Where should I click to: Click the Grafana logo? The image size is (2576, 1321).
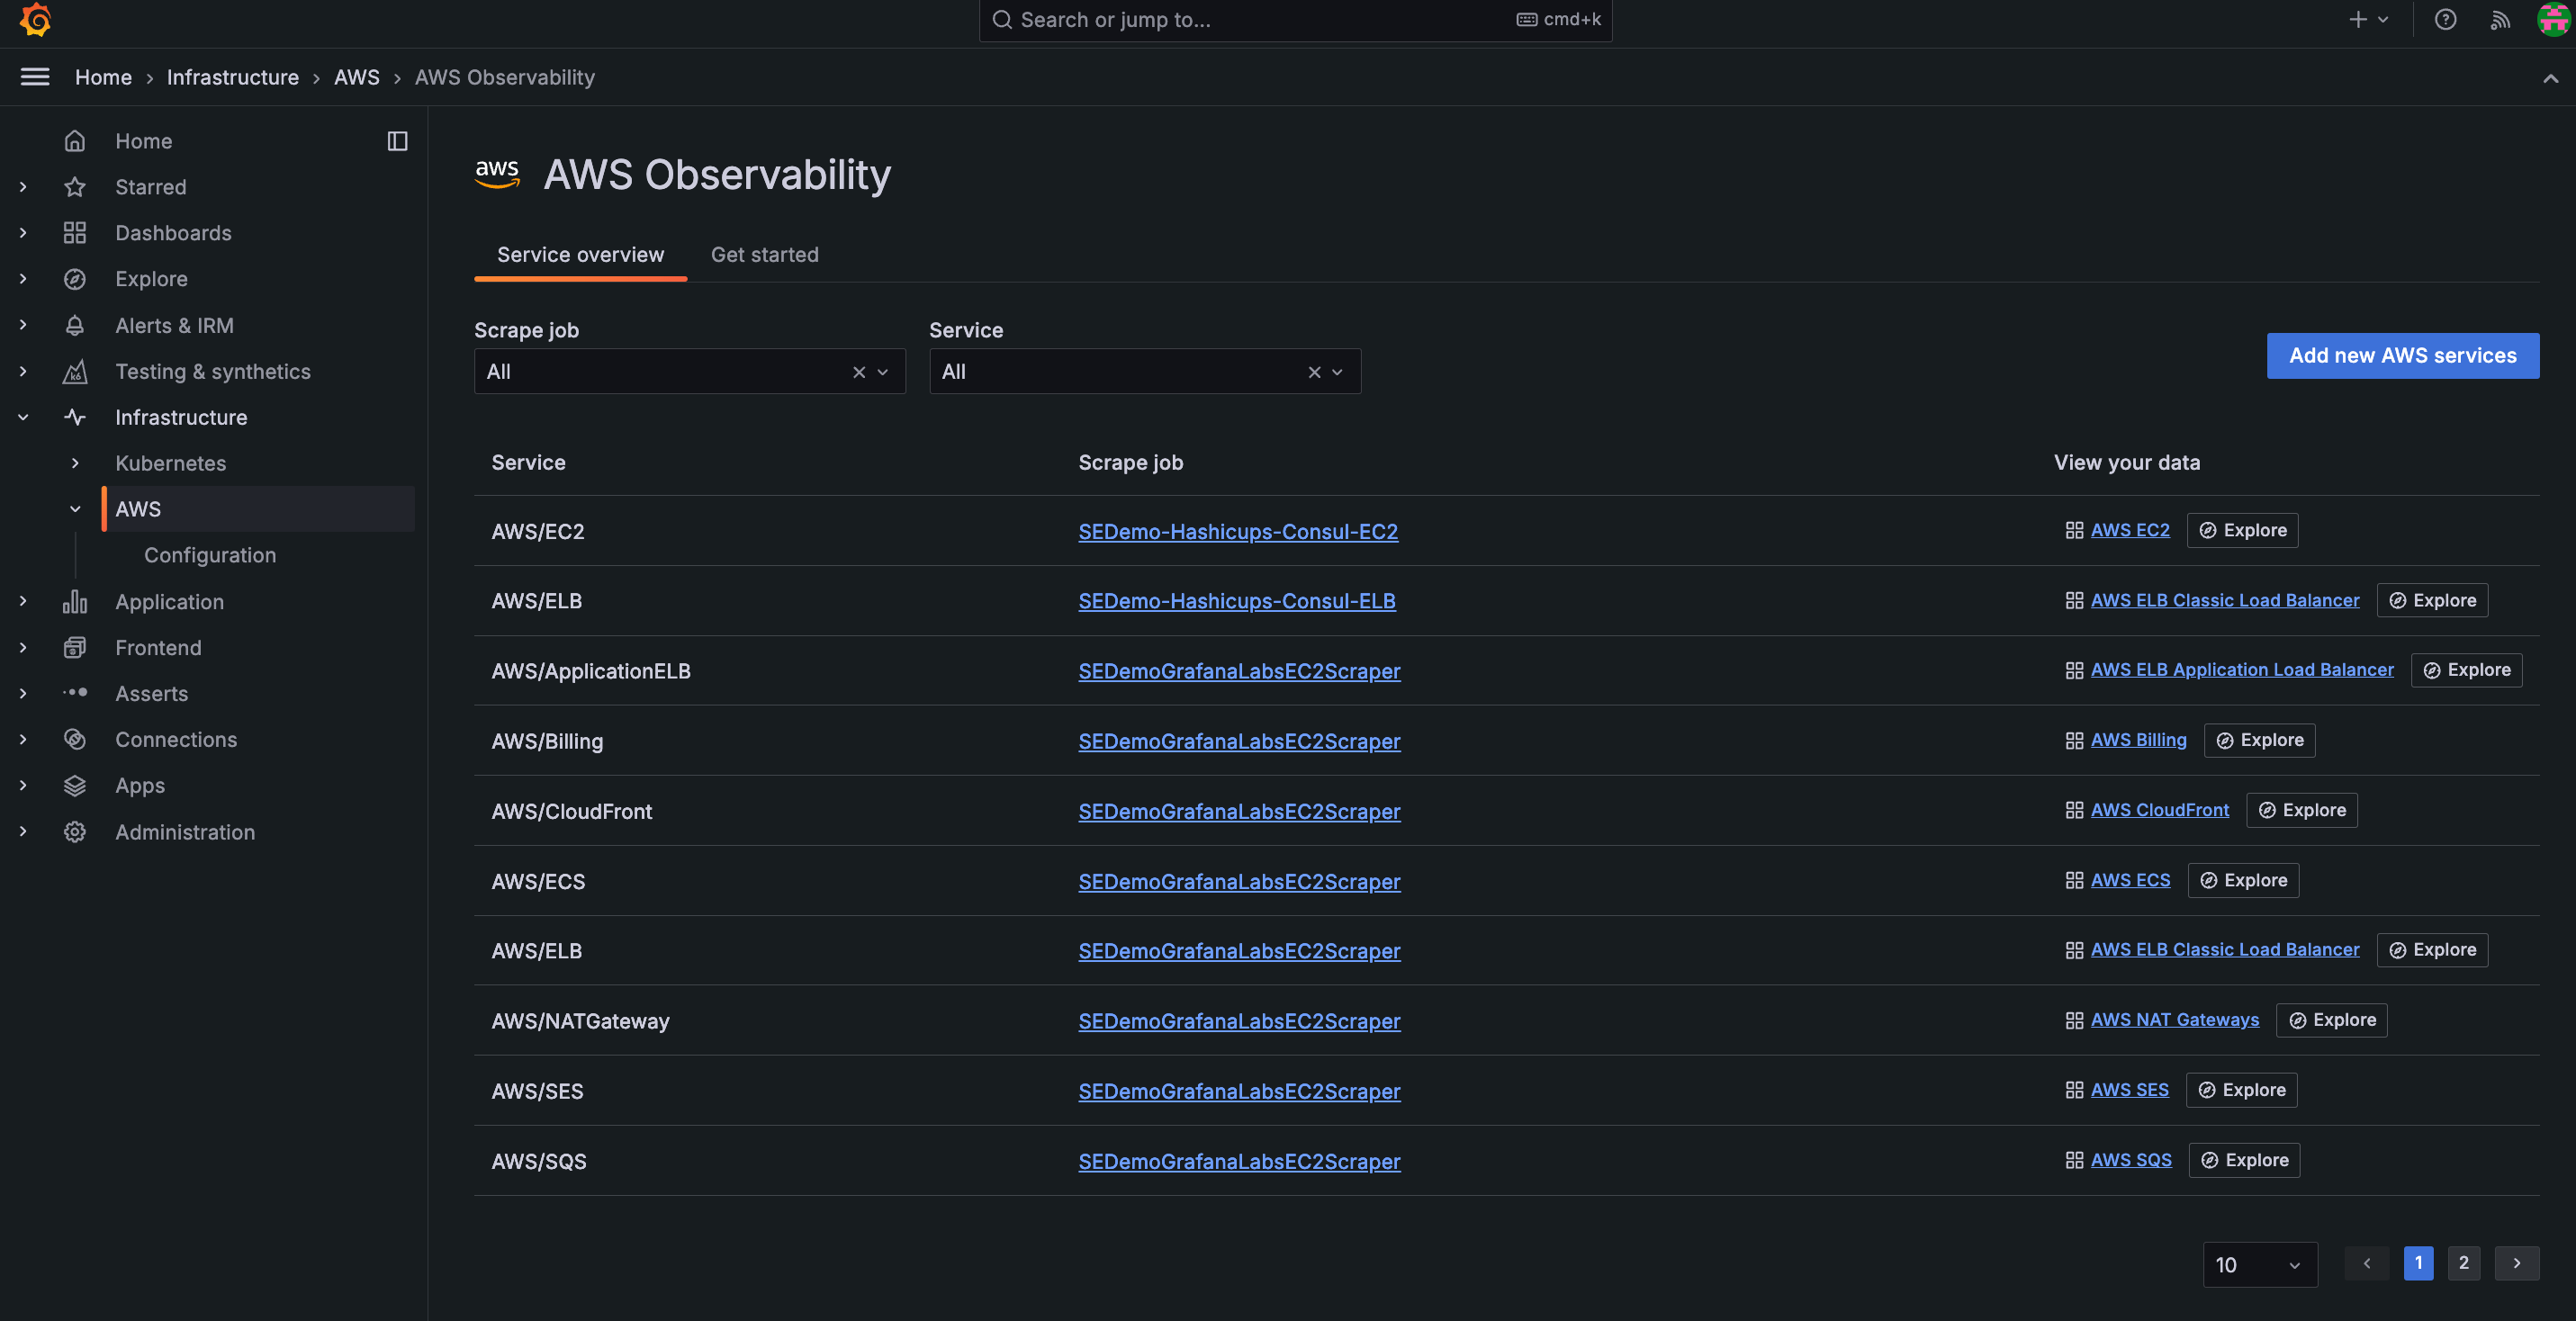click(34, 20)
